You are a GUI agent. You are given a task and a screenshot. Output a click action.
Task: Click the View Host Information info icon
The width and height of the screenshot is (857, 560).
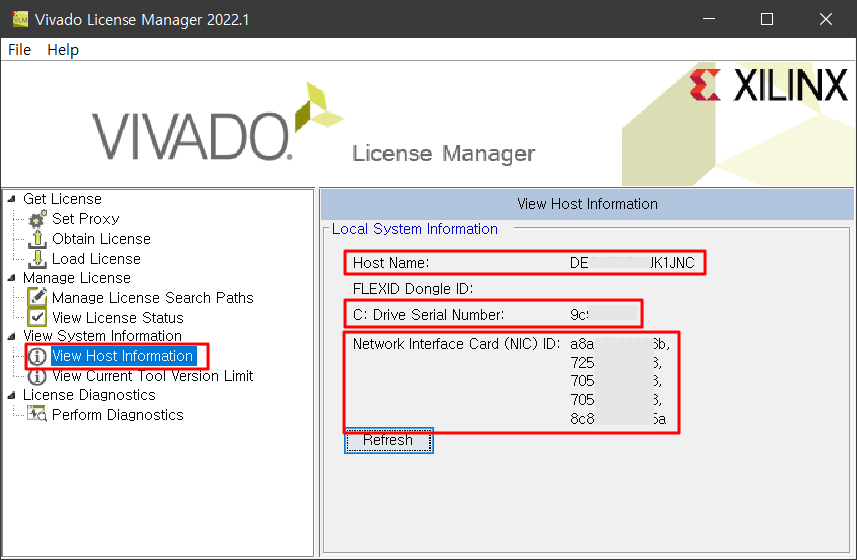coord(37,356)
